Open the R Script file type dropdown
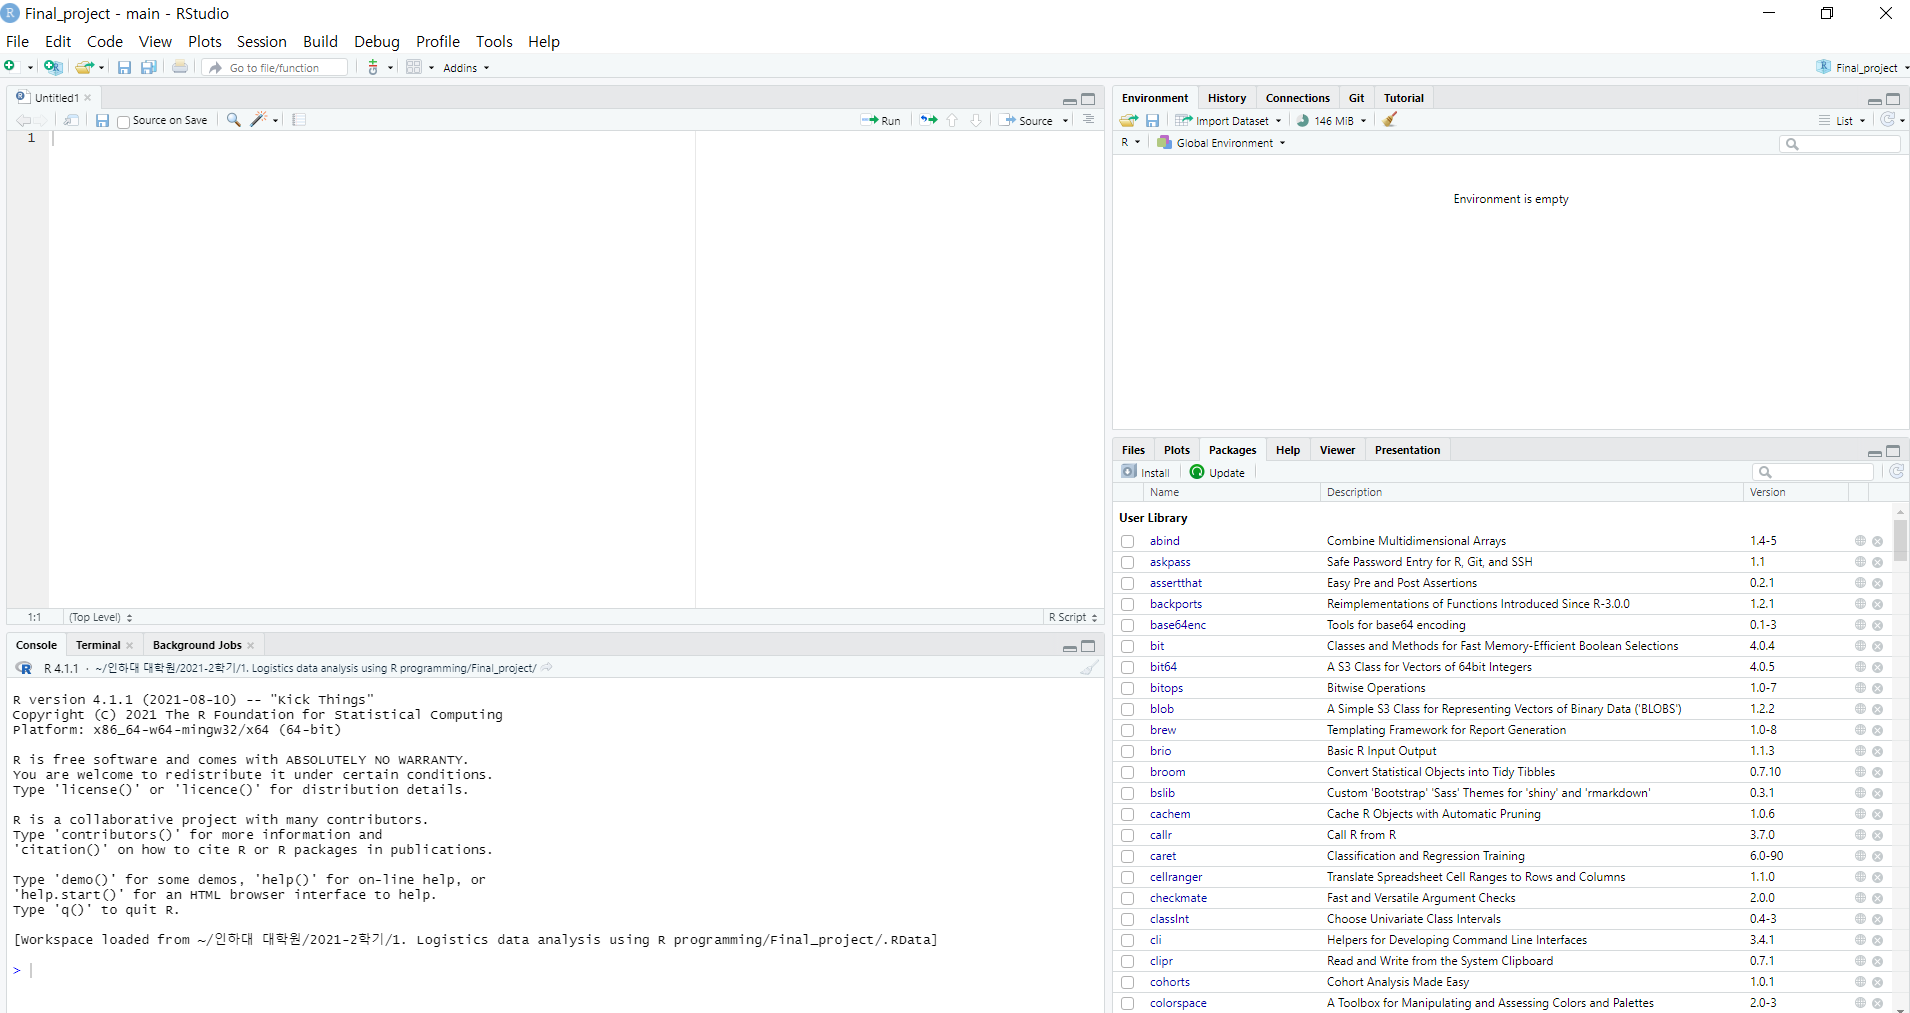 1073,617
